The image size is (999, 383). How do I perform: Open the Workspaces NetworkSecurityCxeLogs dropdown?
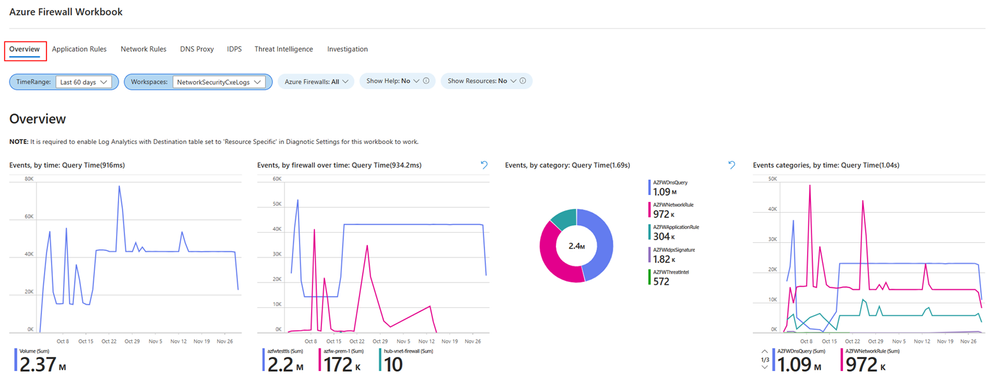[x=220, y=82]
